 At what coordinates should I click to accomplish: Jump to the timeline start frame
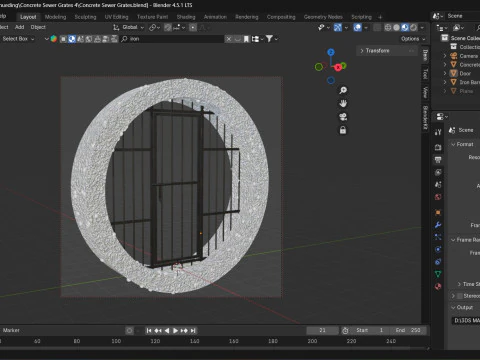[149, 331]
